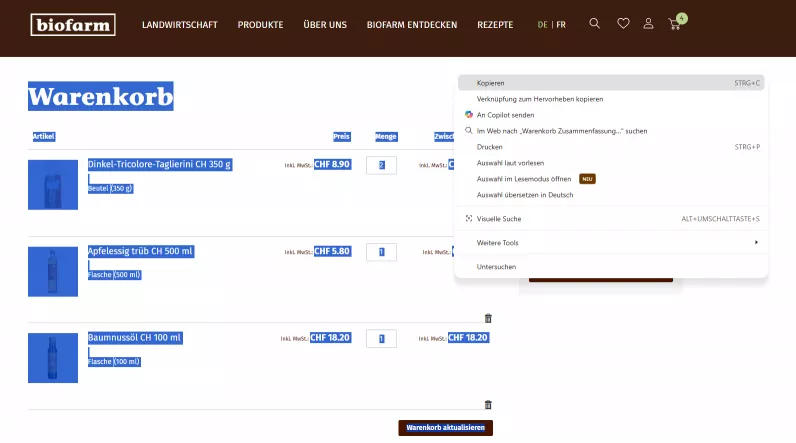Select Im Web nach Warenkorb suchen
The height and width of the screenshot is (443, 796).
click(x=611, y=131)
